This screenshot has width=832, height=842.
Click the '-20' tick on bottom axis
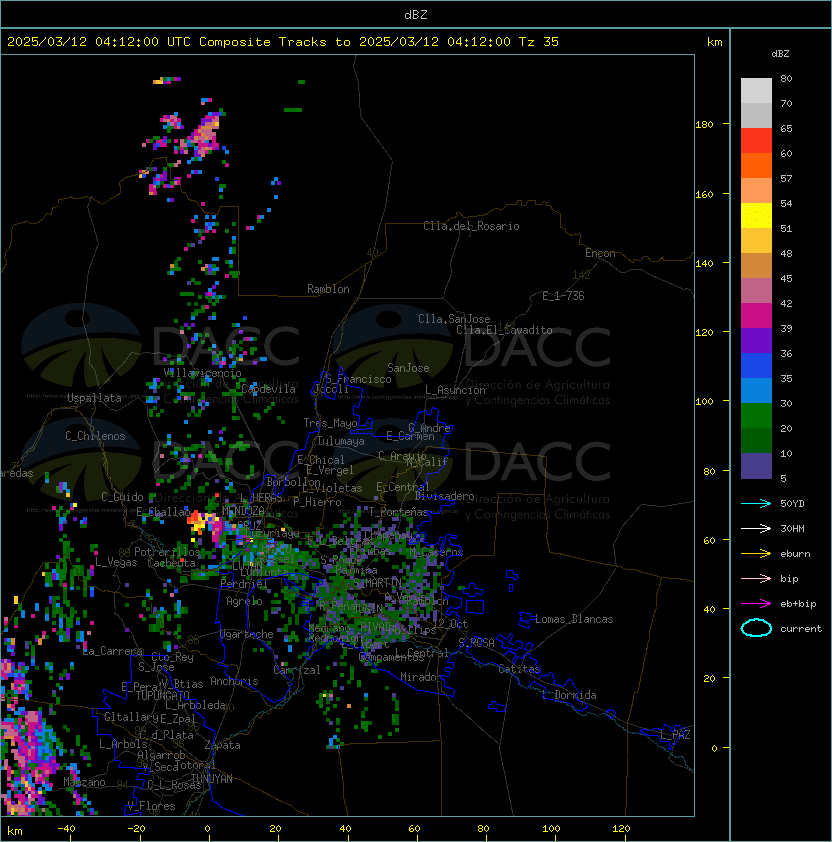[136, 829]
